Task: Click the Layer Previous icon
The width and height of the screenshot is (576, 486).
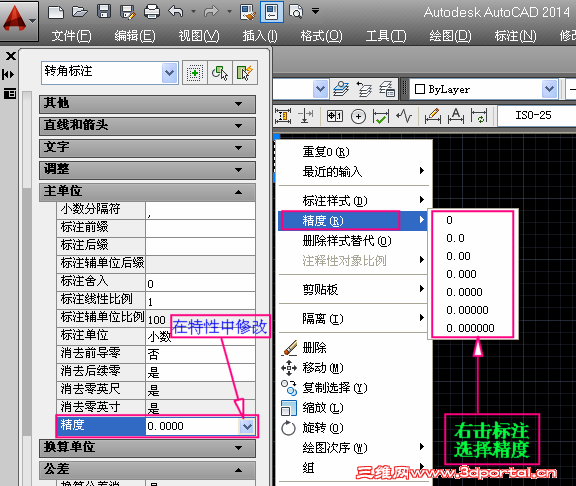Action: click(364, 89)
